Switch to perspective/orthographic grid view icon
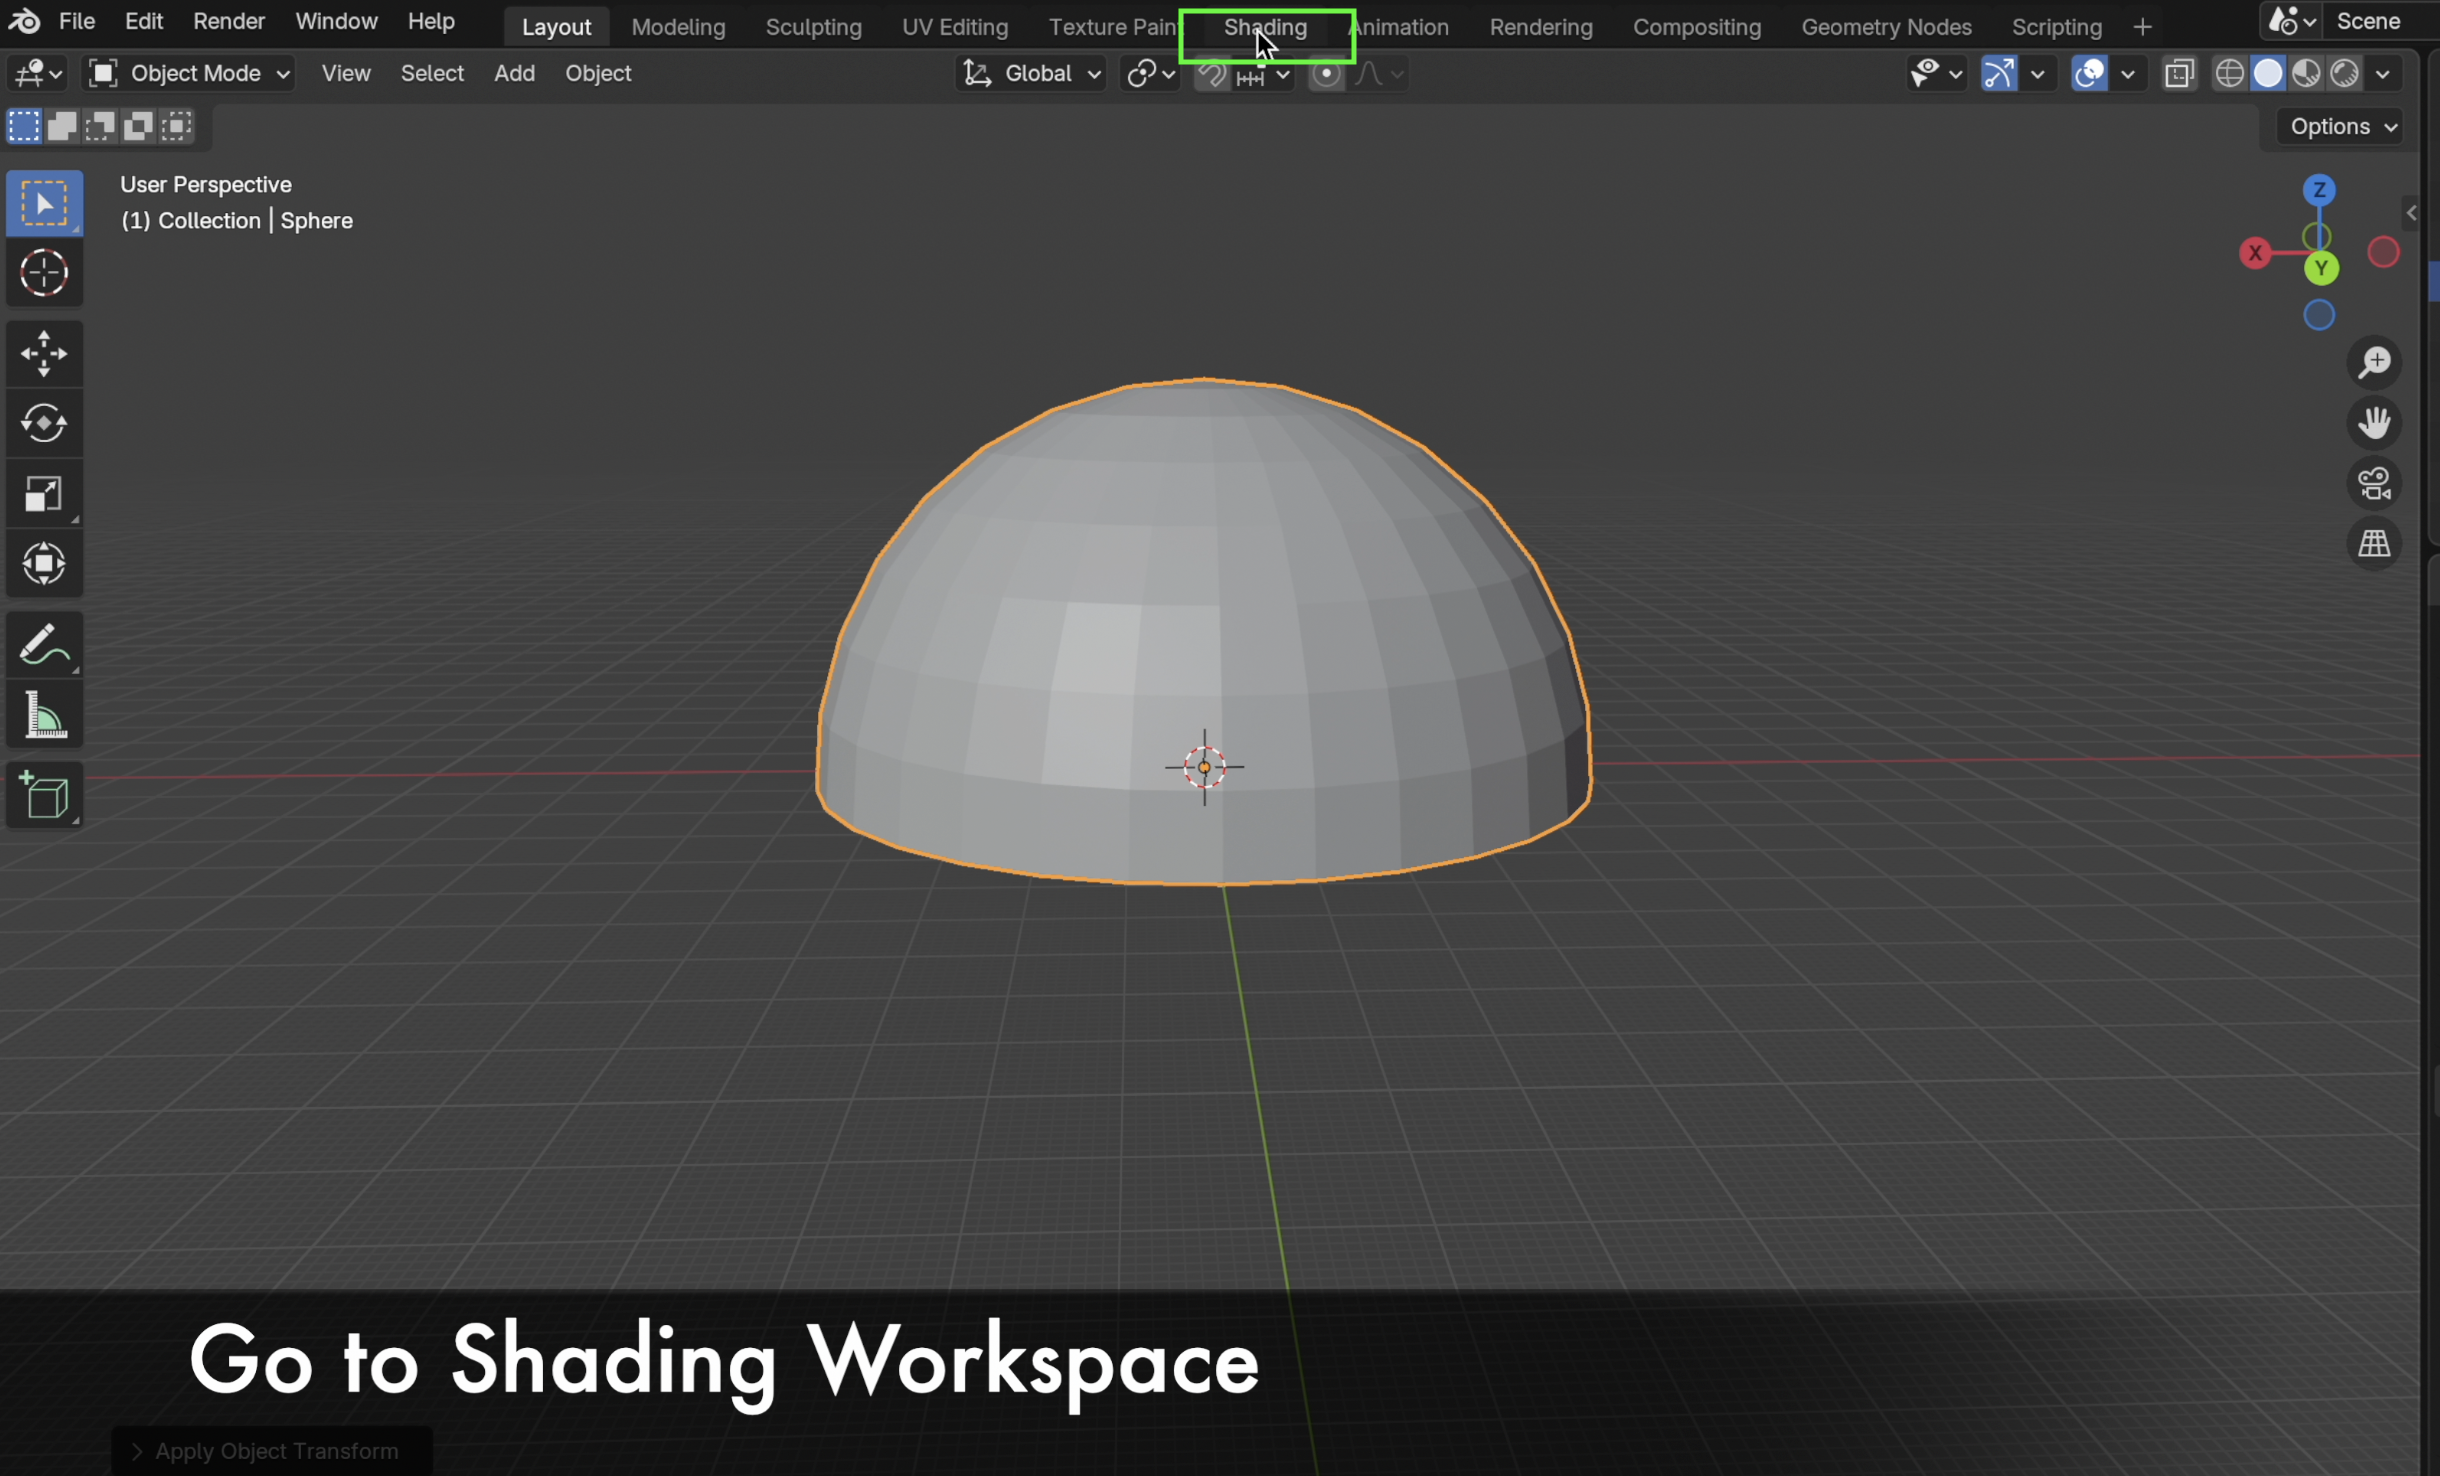The image size is (2440, 1476). (x=2373, y=544)
